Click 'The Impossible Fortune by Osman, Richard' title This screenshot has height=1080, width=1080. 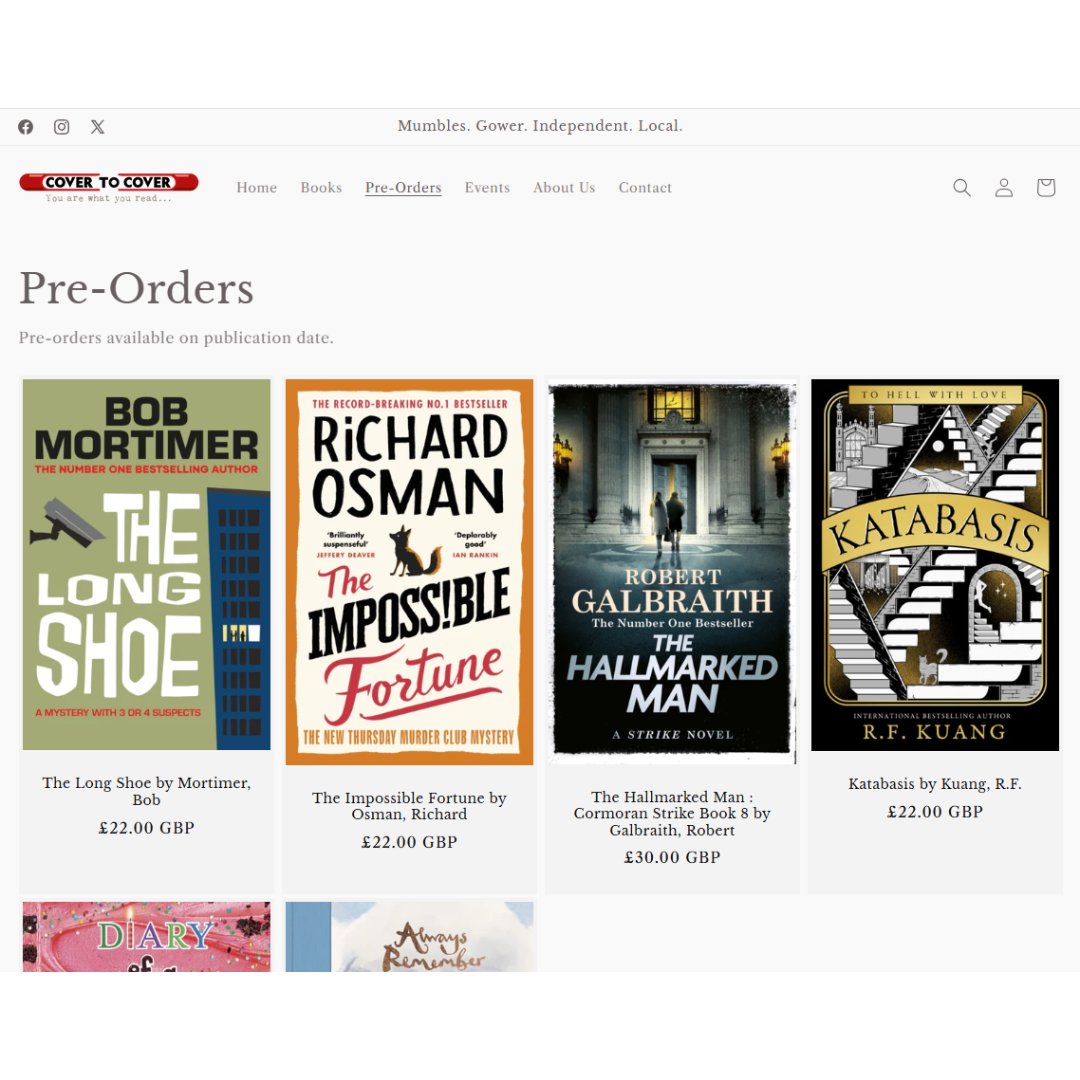click(409, 806)
